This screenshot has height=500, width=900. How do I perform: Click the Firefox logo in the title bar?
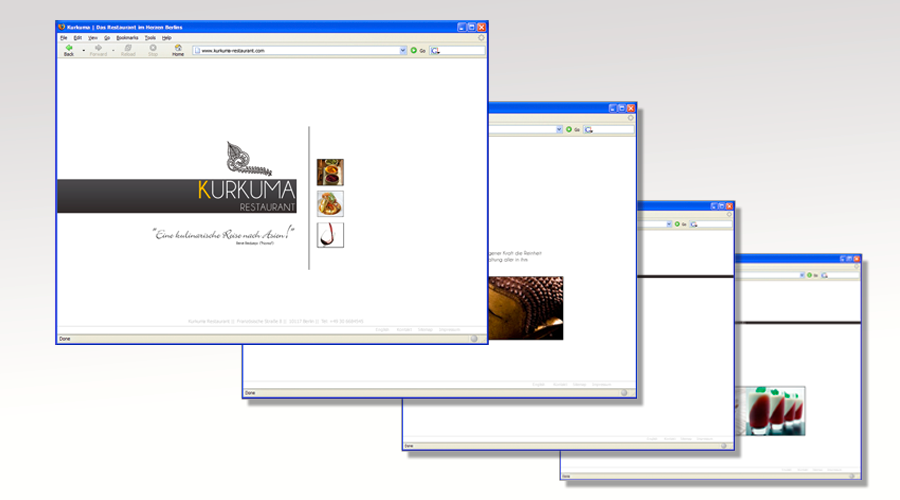pyautogui.click(x=61, y=26)
